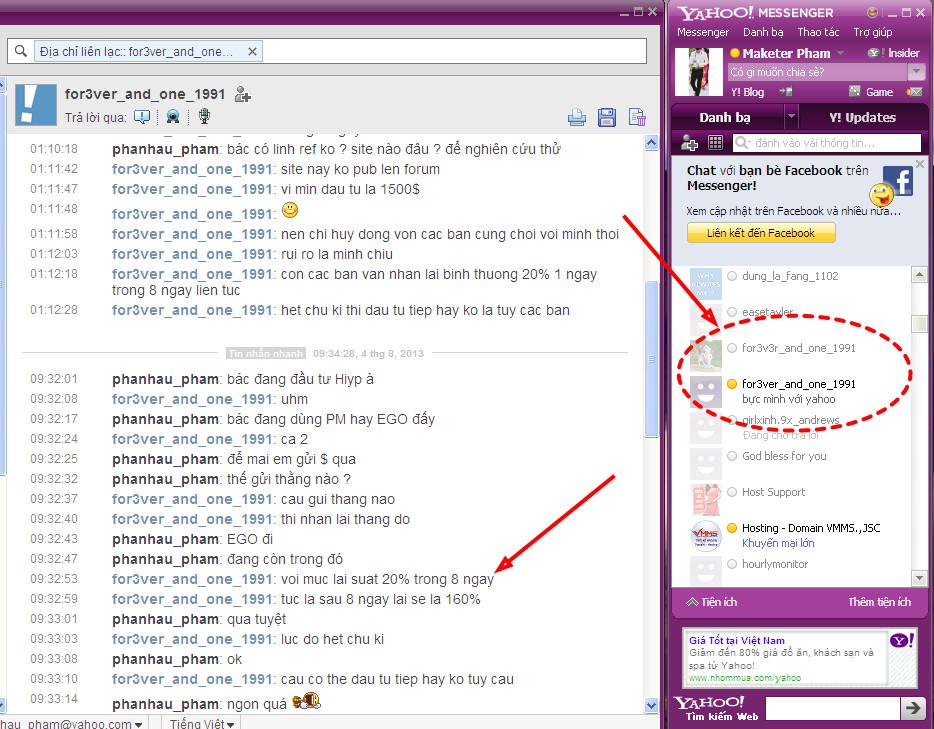Click the contact list scroll up arrow
The width and height of the screenshot is (934, 729).
click(x=919, y=275)
